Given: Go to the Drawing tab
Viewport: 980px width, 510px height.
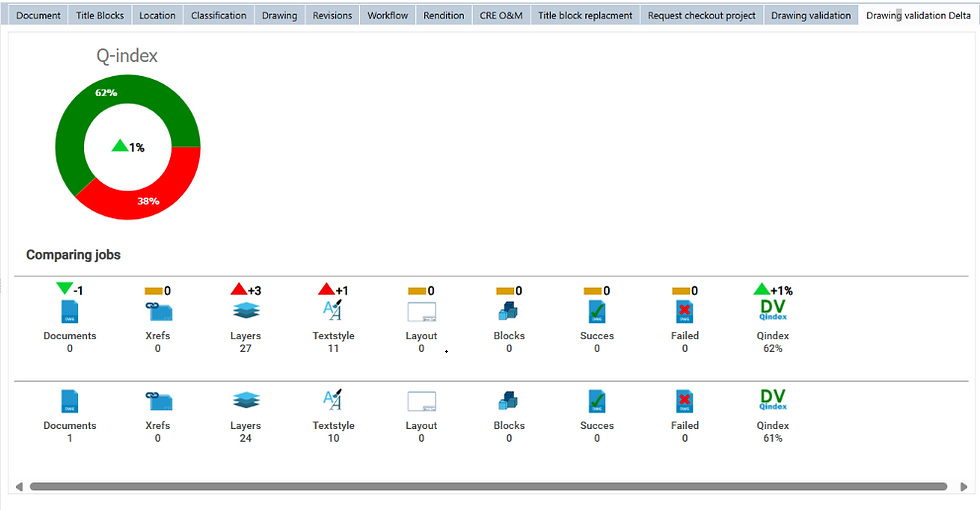Looking at the screenshot, I should (x=279, y=16).
